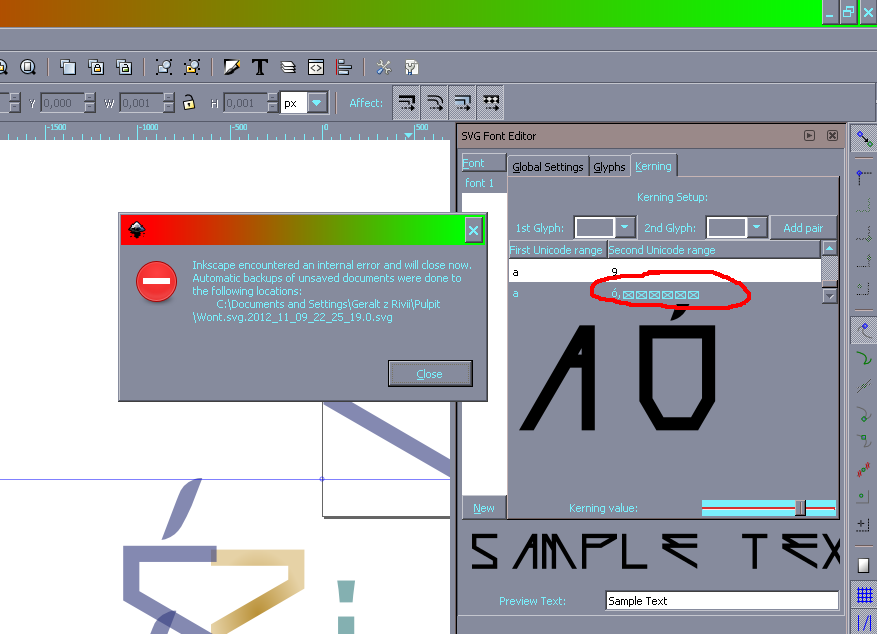This screenshot has width=877, height=634.
Task: Adjust the Kerning value slider
Action: coord(800,507)
